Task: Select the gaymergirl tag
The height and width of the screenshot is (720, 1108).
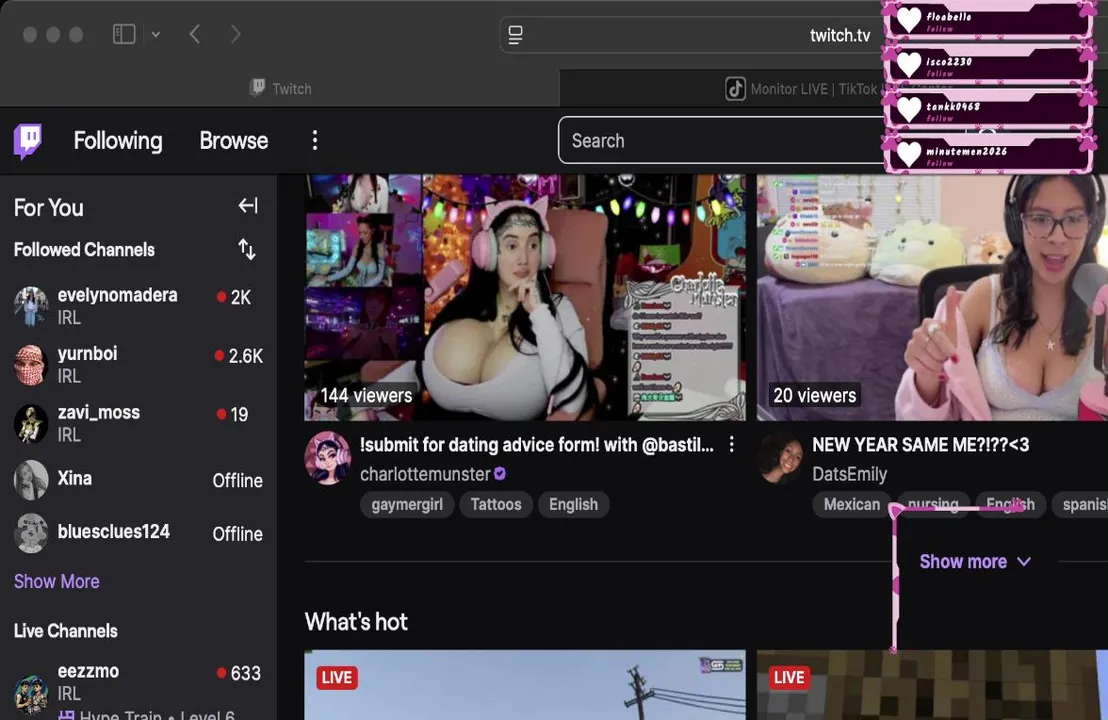Action: (x=407, y=504)
